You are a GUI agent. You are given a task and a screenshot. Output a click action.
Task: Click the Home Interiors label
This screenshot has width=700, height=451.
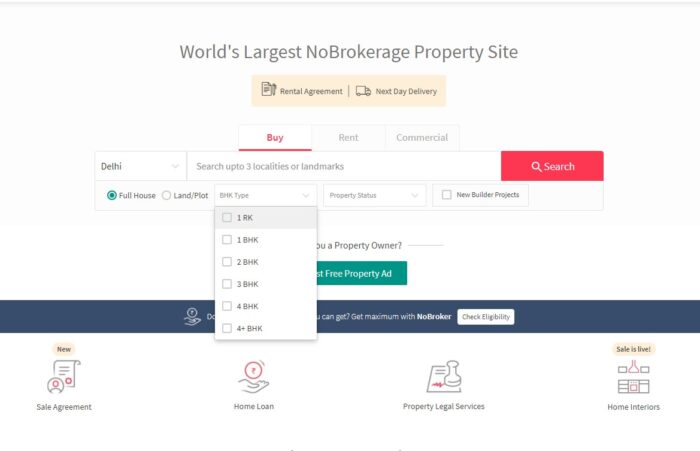[633, 407]
